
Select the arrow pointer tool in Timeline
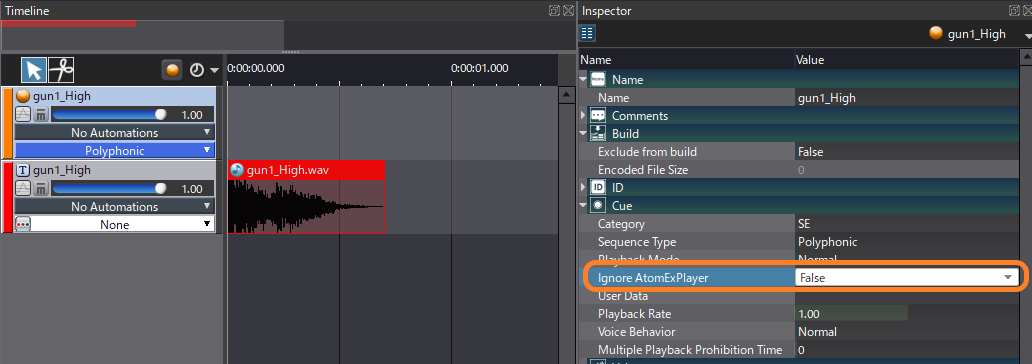click(x=34, y=69)
